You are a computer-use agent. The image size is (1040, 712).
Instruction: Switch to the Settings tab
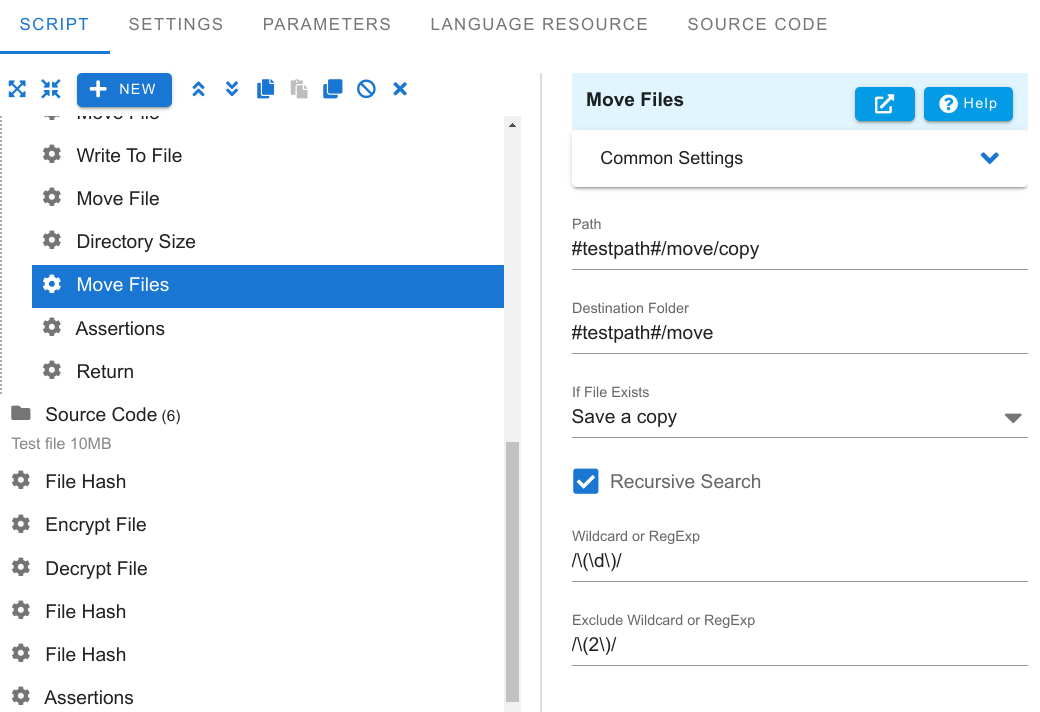176,24
